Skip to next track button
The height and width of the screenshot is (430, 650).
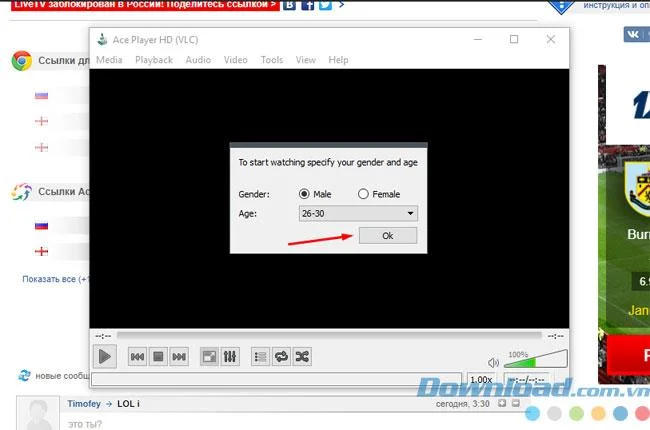tap(179, 357)
